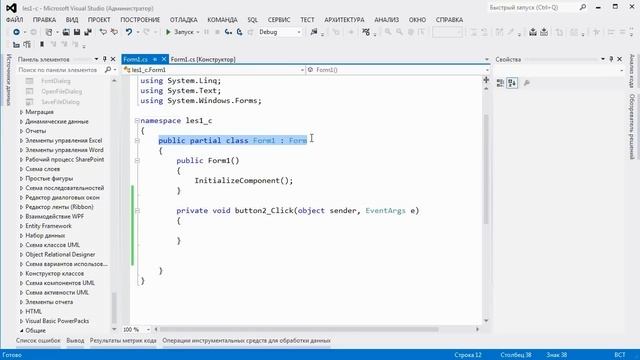The height and width of the screenshot is (360, 640).
Task: Click the Step Over debug icon
Action: click(x=240, y=32)
